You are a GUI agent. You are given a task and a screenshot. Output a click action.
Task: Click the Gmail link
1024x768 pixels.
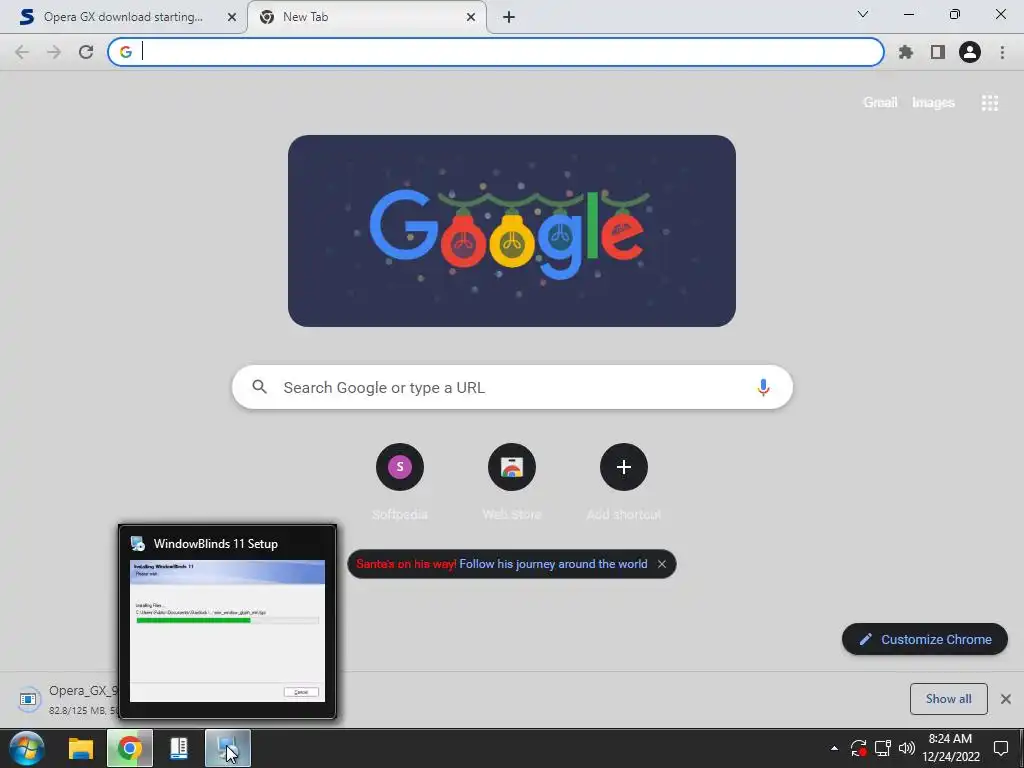point(880,103)
